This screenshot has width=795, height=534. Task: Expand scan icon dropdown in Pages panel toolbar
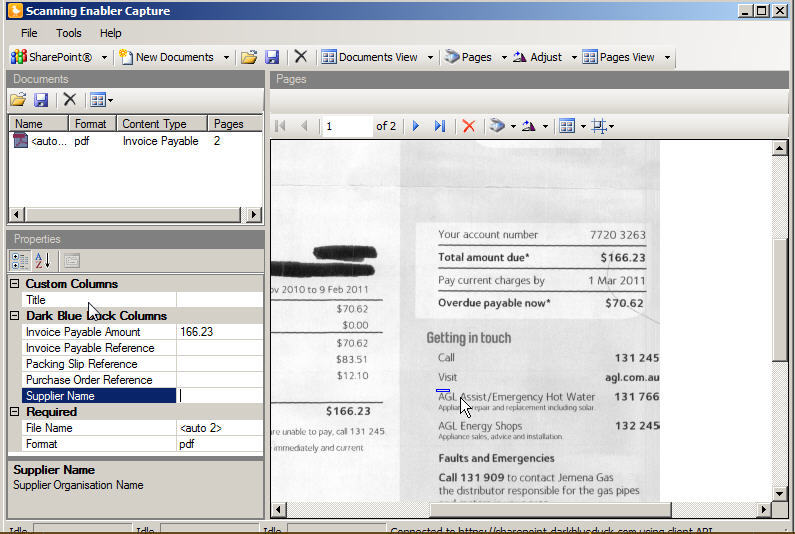[513, 126]
